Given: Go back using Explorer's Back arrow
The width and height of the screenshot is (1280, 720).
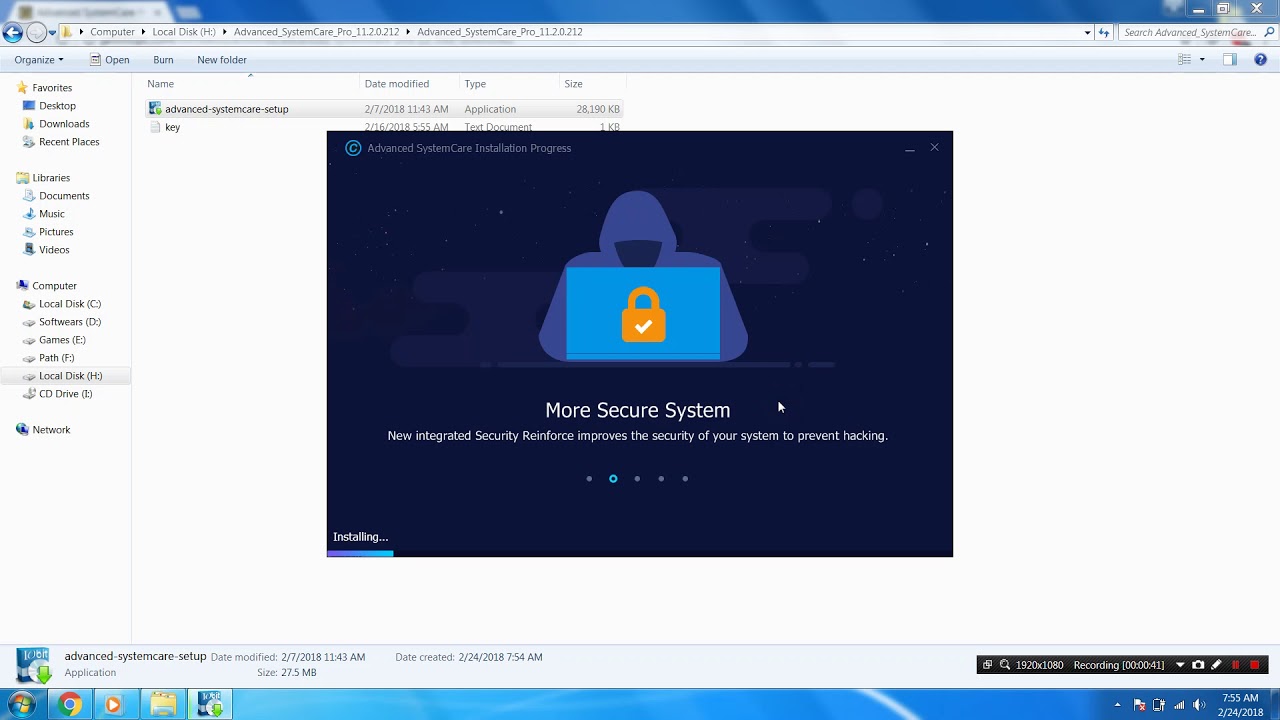Looking at the screenshot, I should [x=13, y=32].
